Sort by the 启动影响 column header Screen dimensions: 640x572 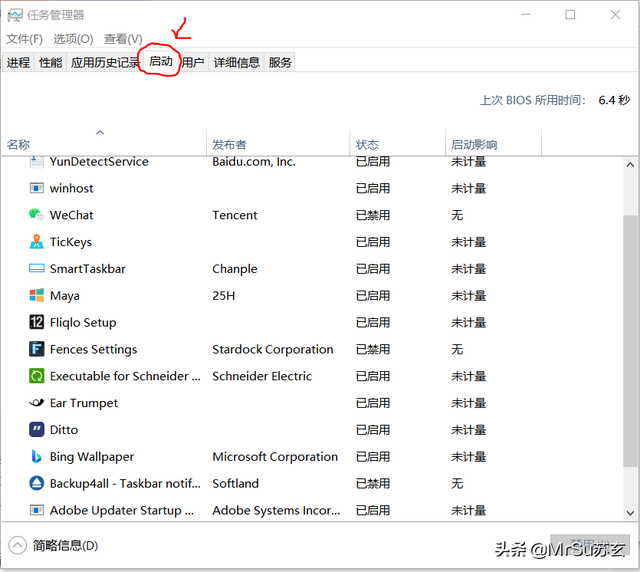[493, 142]
